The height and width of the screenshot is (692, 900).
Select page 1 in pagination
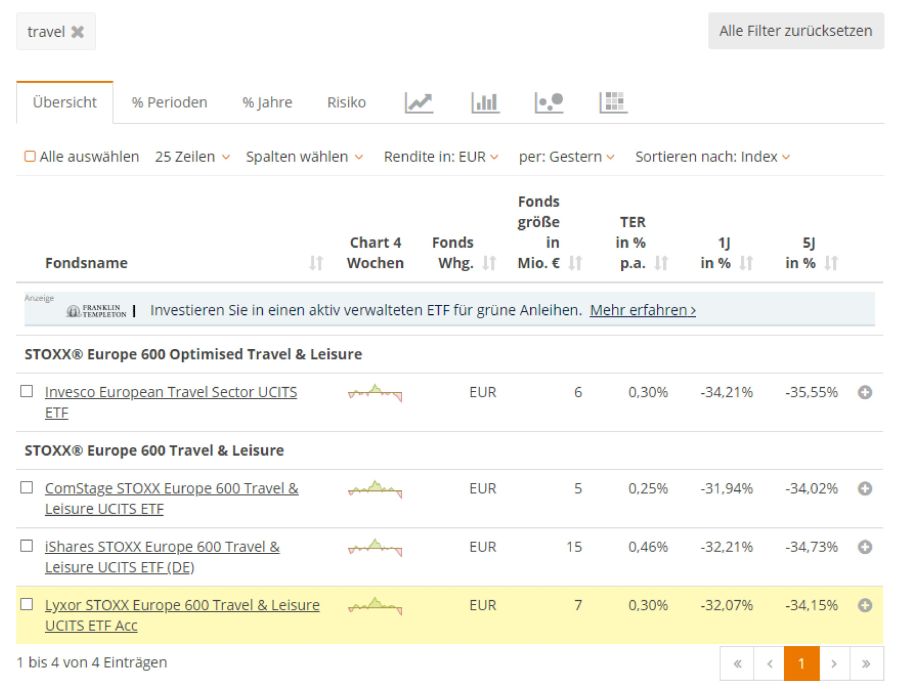(x=802, y=664)
